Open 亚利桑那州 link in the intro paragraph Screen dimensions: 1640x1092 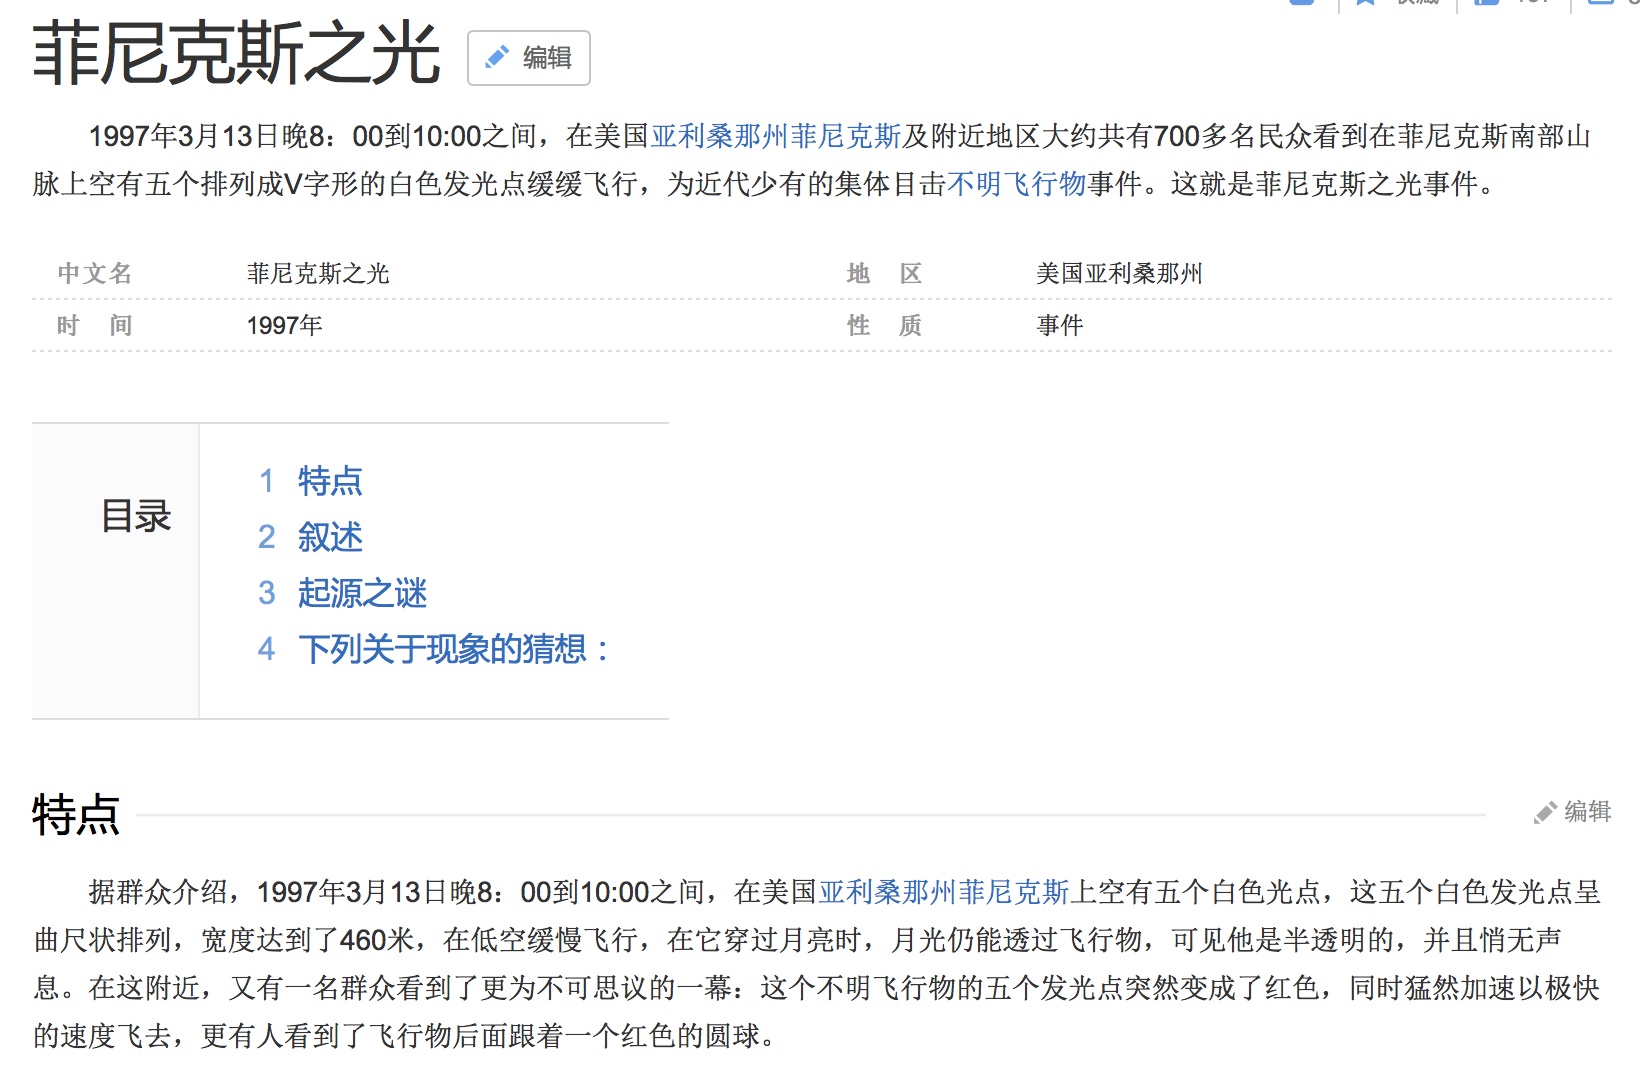point(720,136)
